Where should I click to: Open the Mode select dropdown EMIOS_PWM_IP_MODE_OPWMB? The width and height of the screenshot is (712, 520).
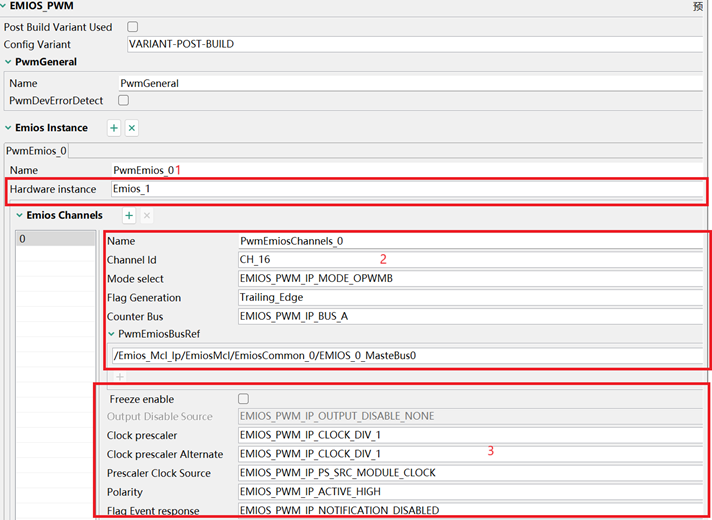470,278
